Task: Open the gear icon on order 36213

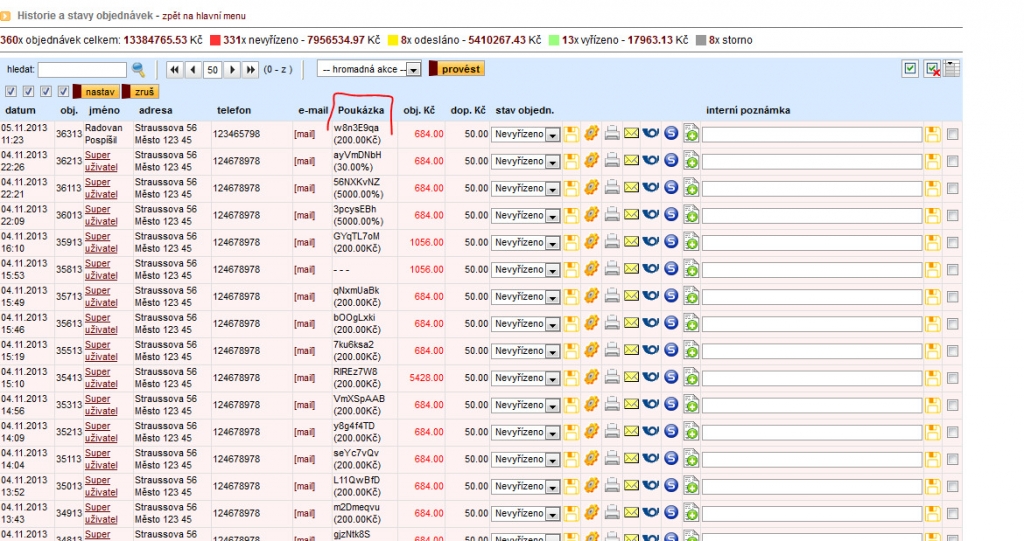Action: (x=591, y=160)
